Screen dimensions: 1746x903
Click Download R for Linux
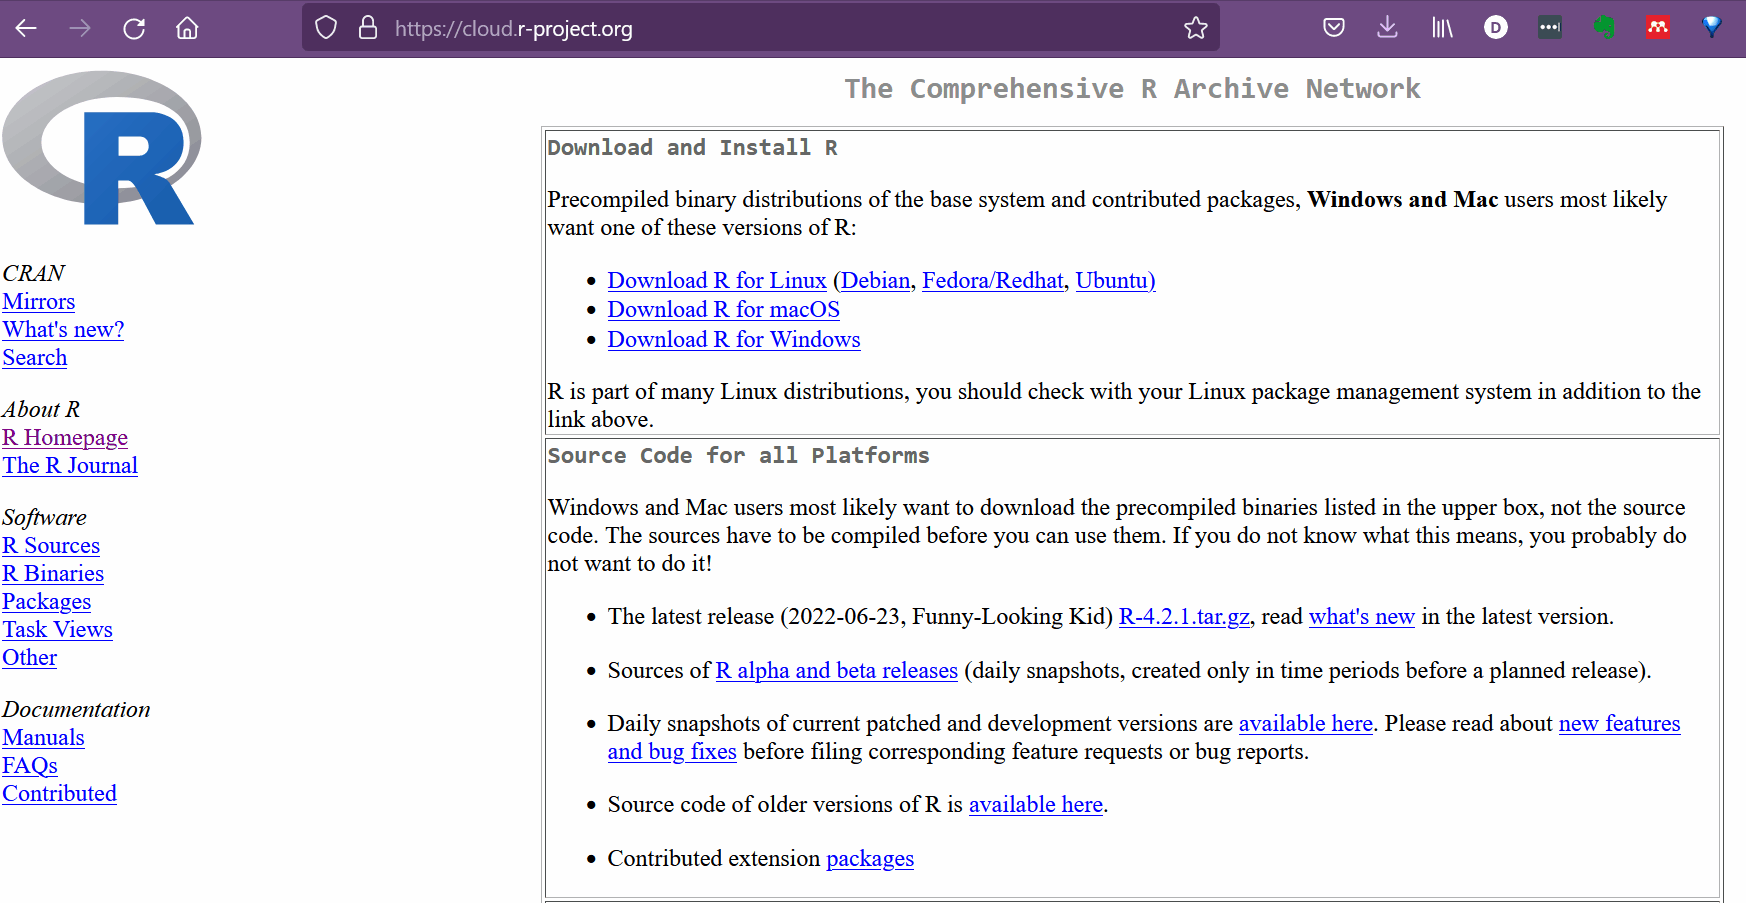pyautogui.click(x=717, y=281)
